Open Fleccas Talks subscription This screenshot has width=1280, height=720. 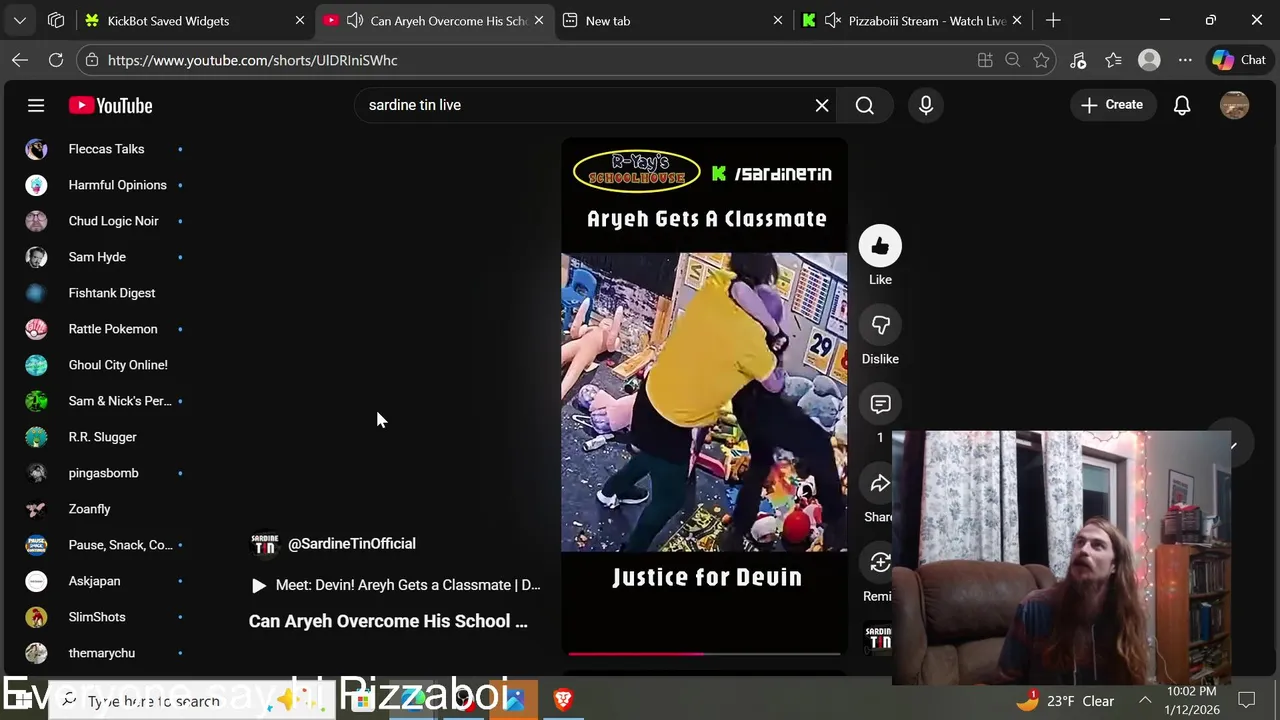tap(106, 149)
